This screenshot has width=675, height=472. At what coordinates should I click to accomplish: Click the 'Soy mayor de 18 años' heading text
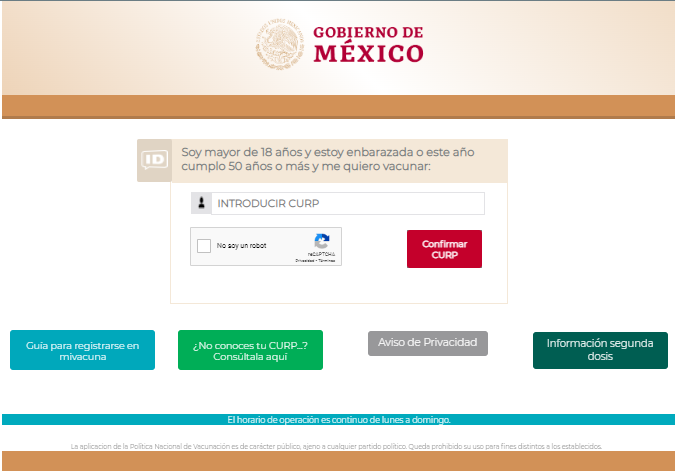(328, 159)
